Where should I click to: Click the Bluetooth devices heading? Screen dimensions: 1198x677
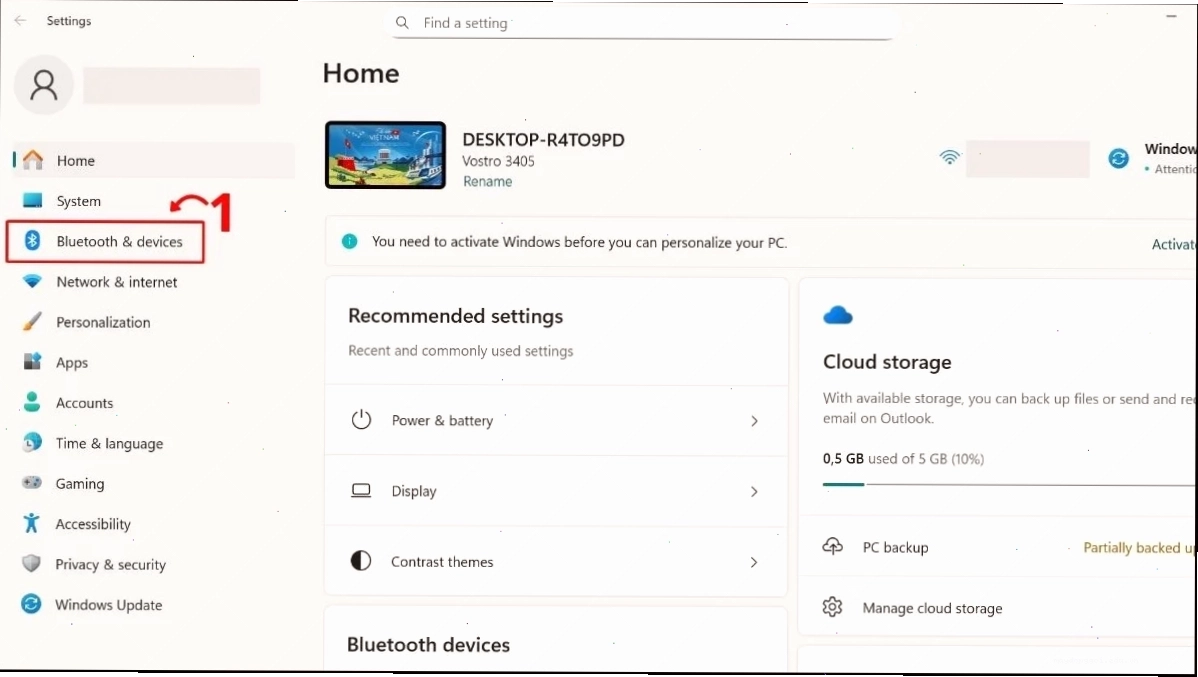click(428, 645)
